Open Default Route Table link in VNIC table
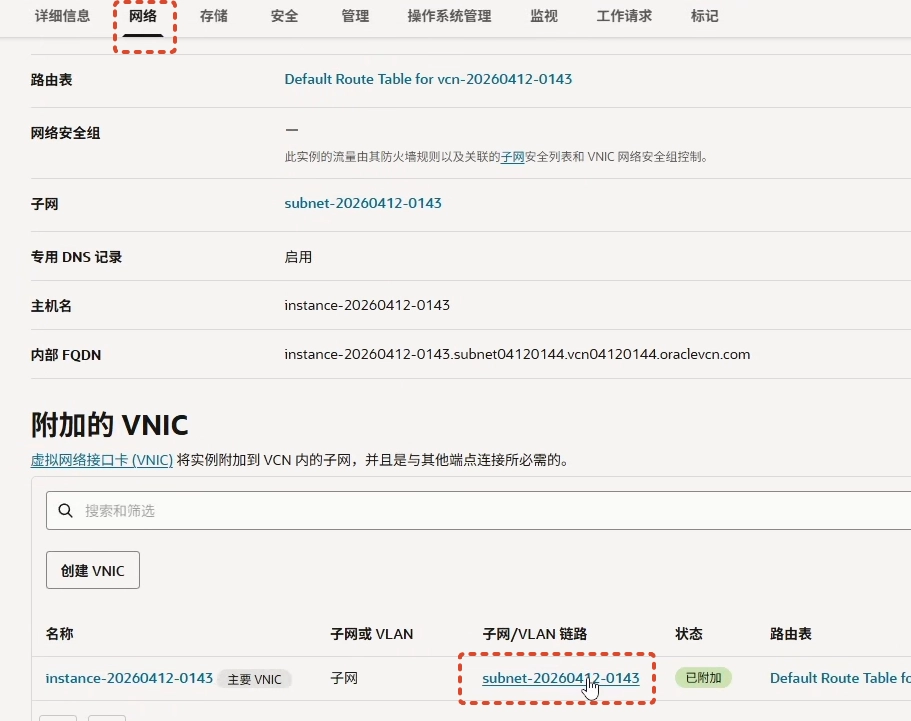Image resolution: width=911 pixels, height=721 pixels. coord(838,678)
